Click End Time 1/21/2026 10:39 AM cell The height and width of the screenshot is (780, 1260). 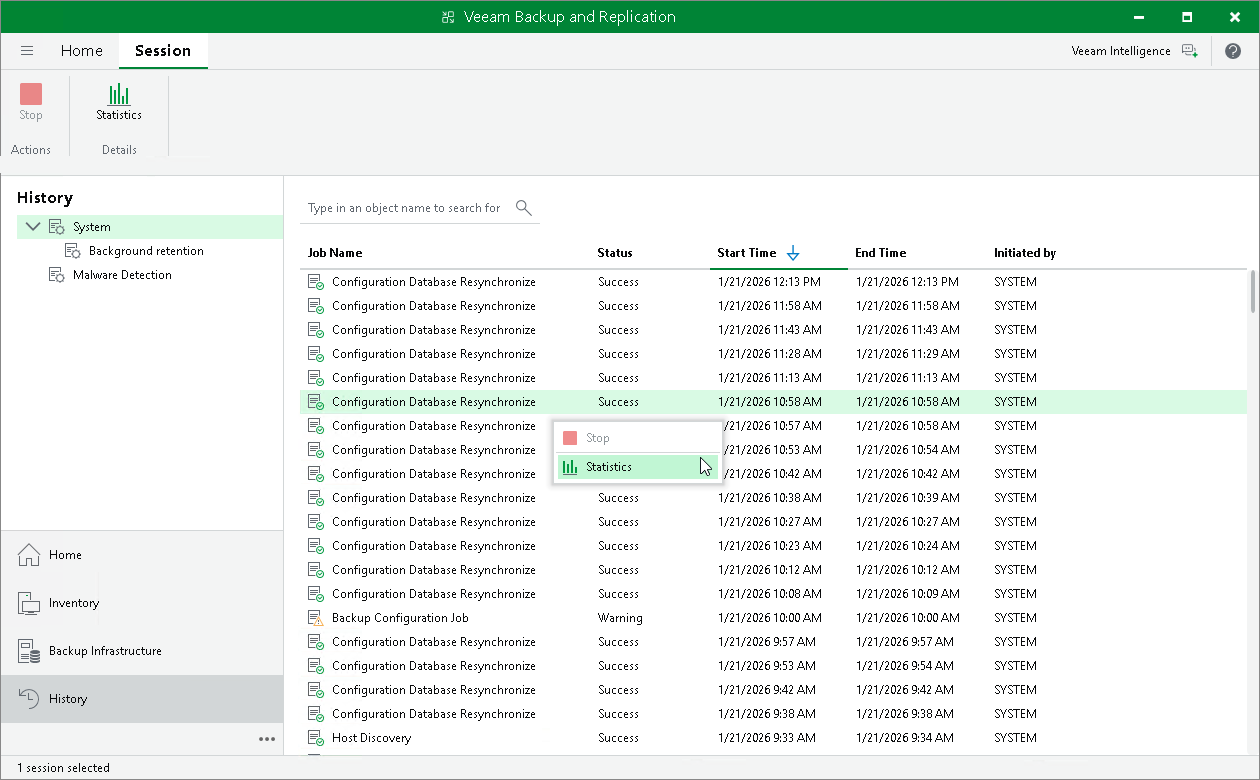(x=907, y=498)
